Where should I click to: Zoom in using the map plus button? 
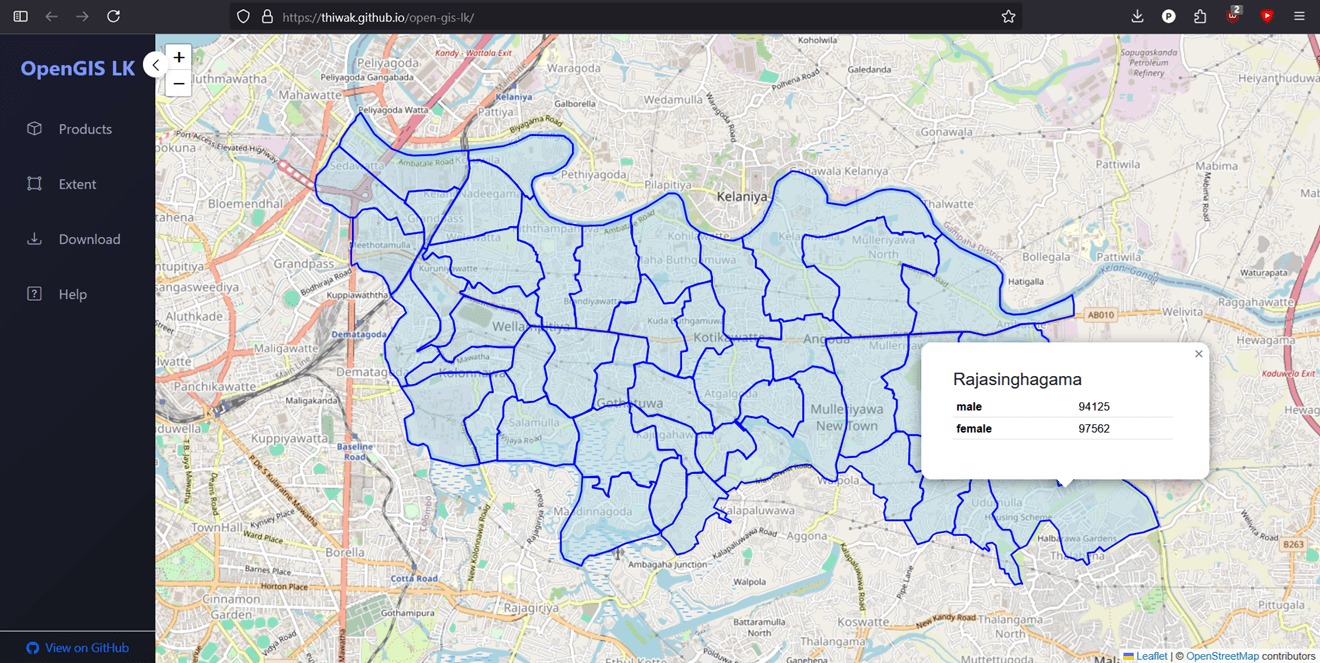(x=178, y=58)
